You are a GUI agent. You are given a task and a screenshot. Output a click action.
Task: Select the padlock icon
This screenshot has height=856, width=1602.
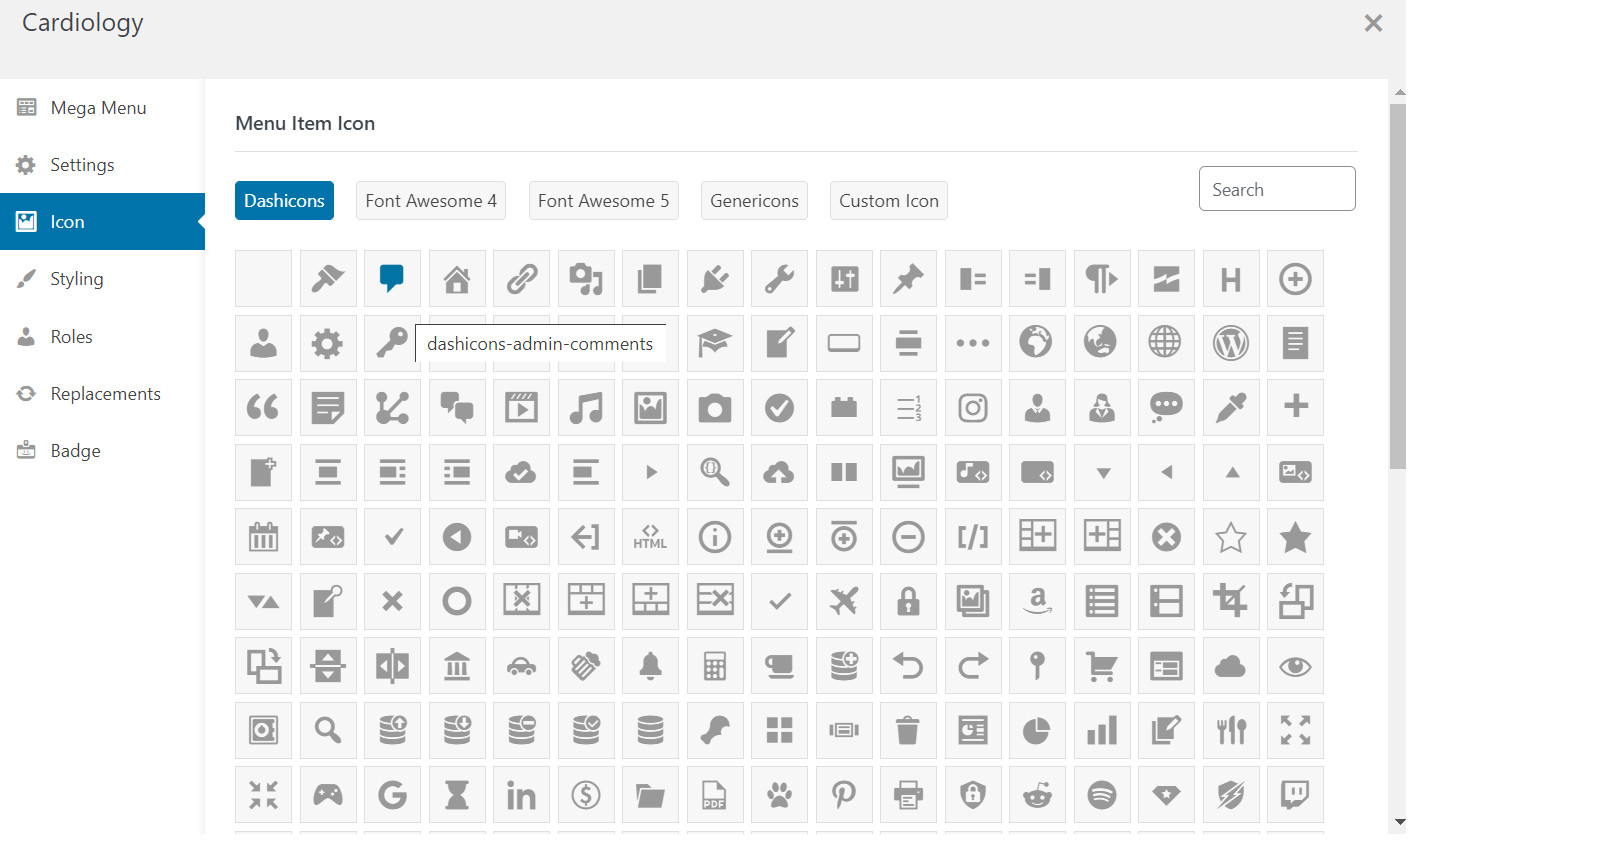point(909,601)
